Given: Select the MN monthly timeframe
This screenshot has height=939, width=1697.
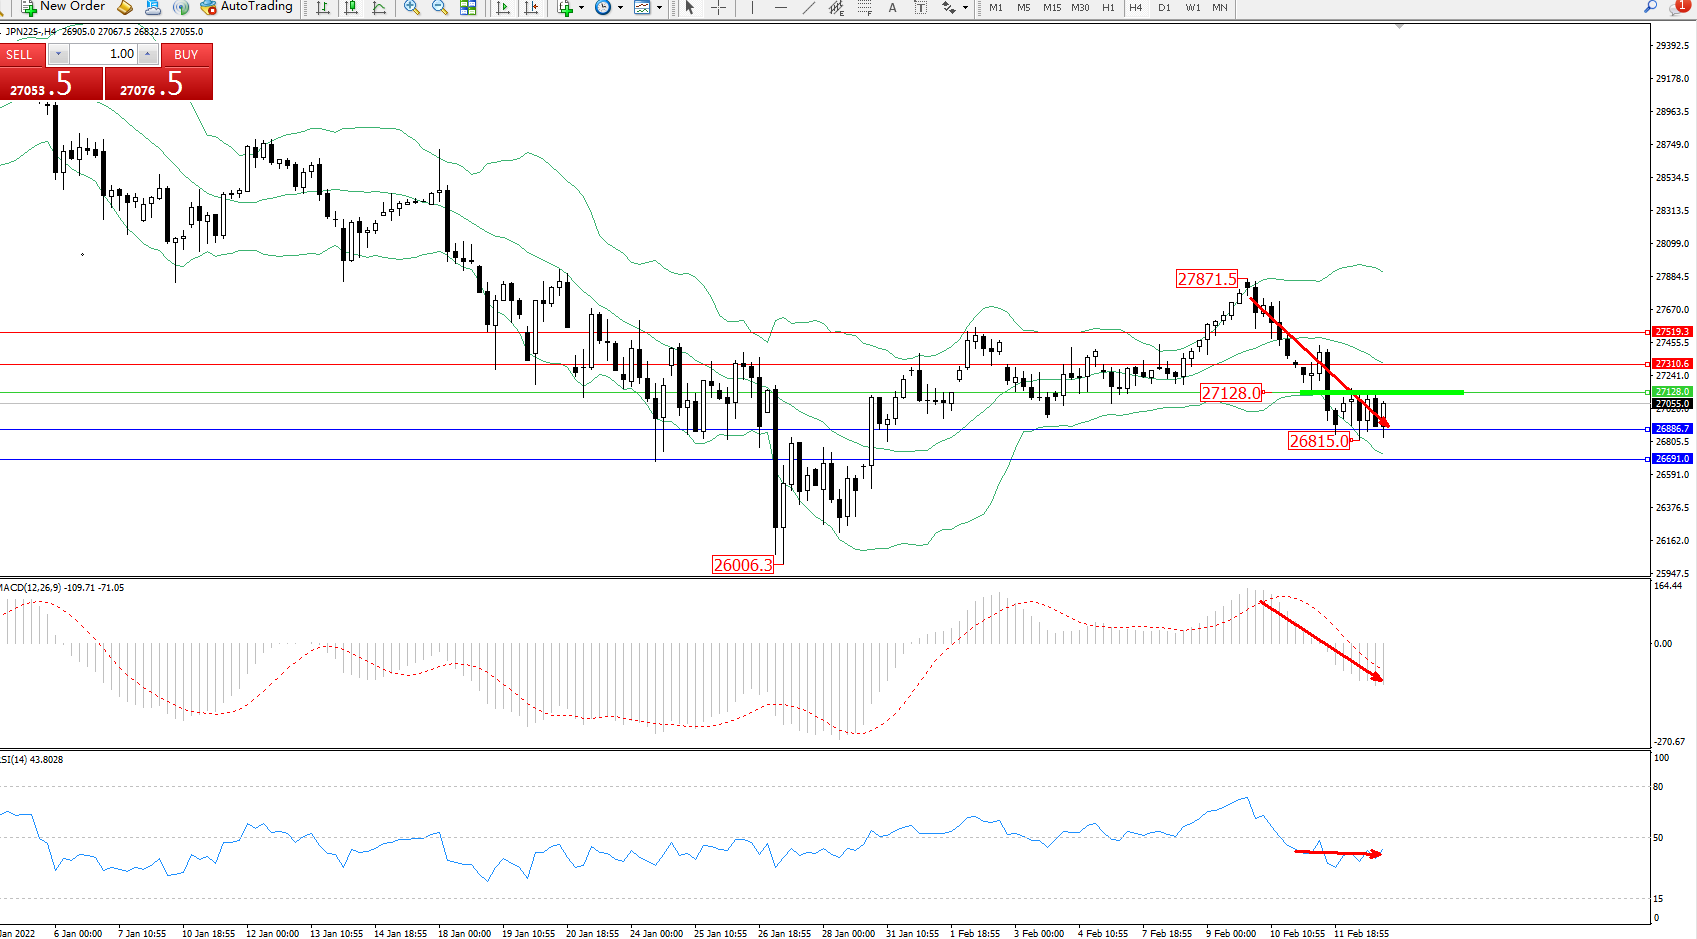Looking at the screenshot, I should pos(1220,8).
